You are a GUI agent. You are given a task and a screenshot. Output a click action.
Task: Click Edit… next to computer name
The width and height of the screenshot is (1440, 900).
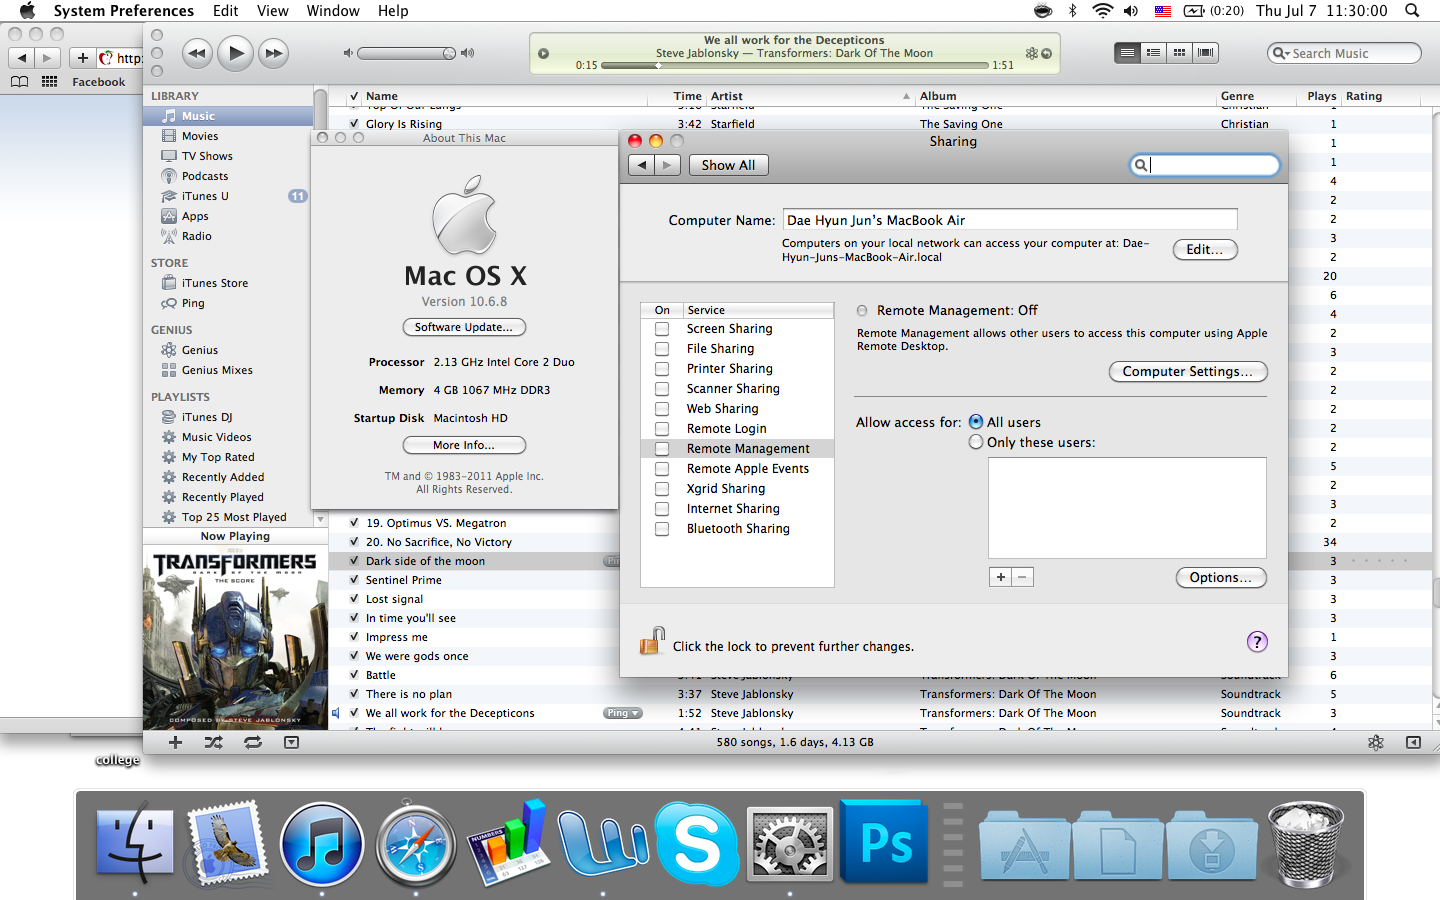click(x=1205, y=249)
